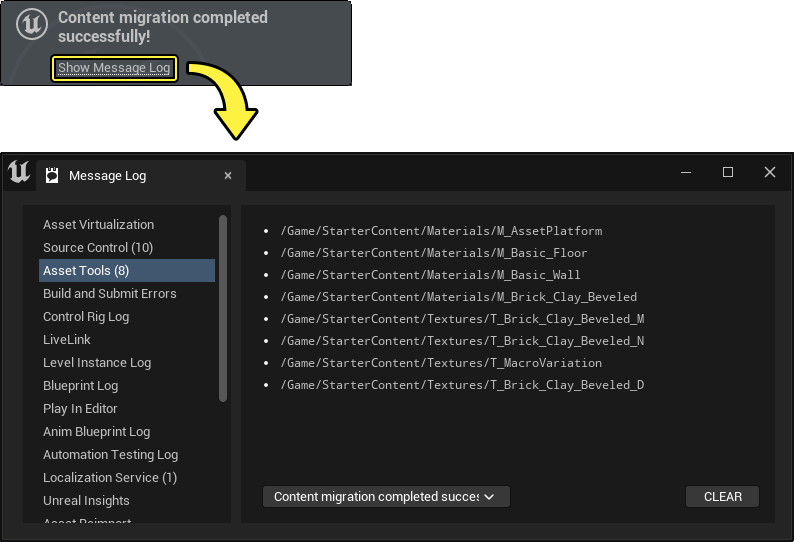
Task: Click the Show Message Log link
Action: 114,68
